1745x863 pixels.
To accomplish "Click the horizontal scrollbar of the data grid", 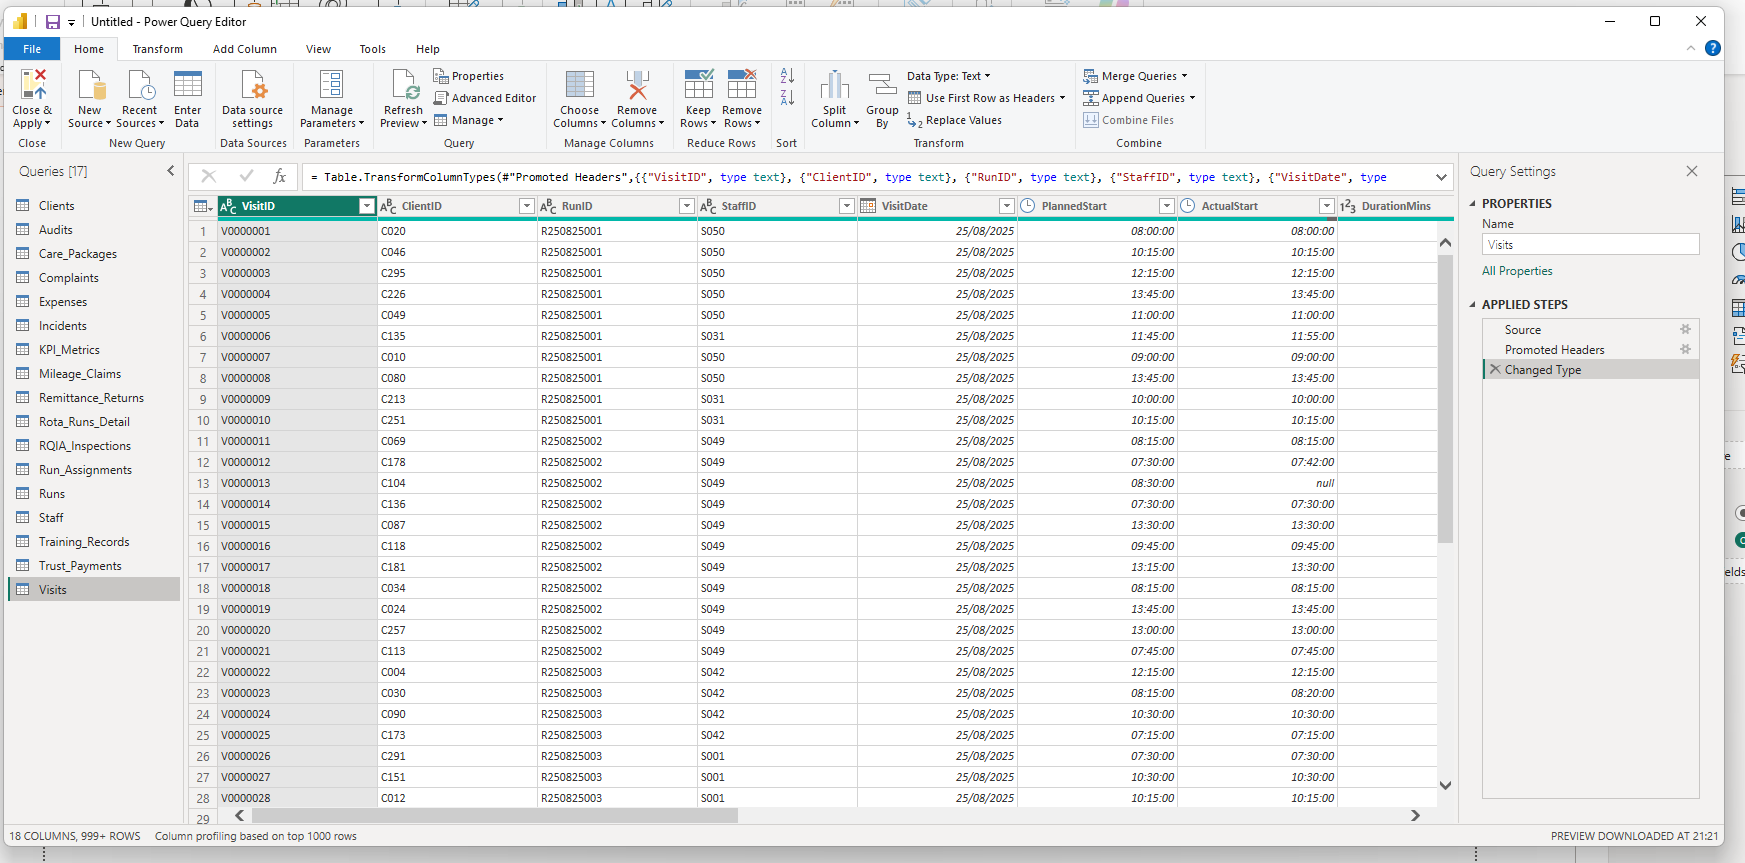I will [493, 815].
